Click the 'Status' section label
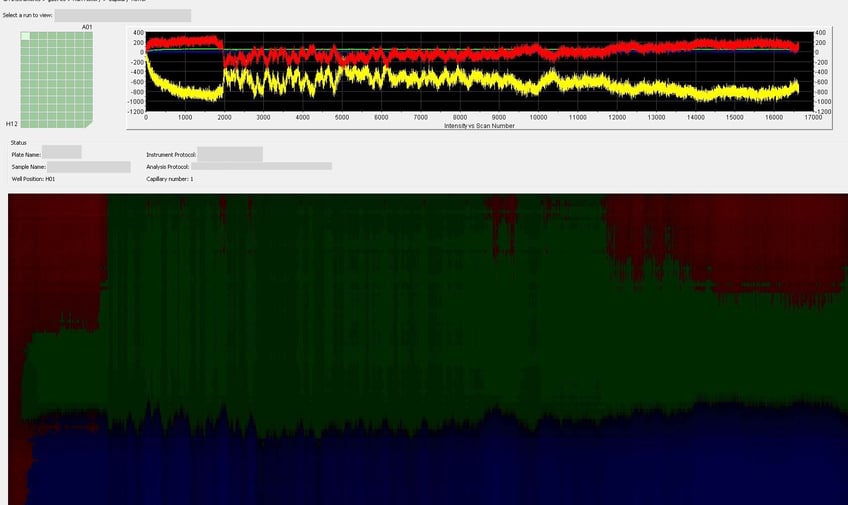 [18, 143]
